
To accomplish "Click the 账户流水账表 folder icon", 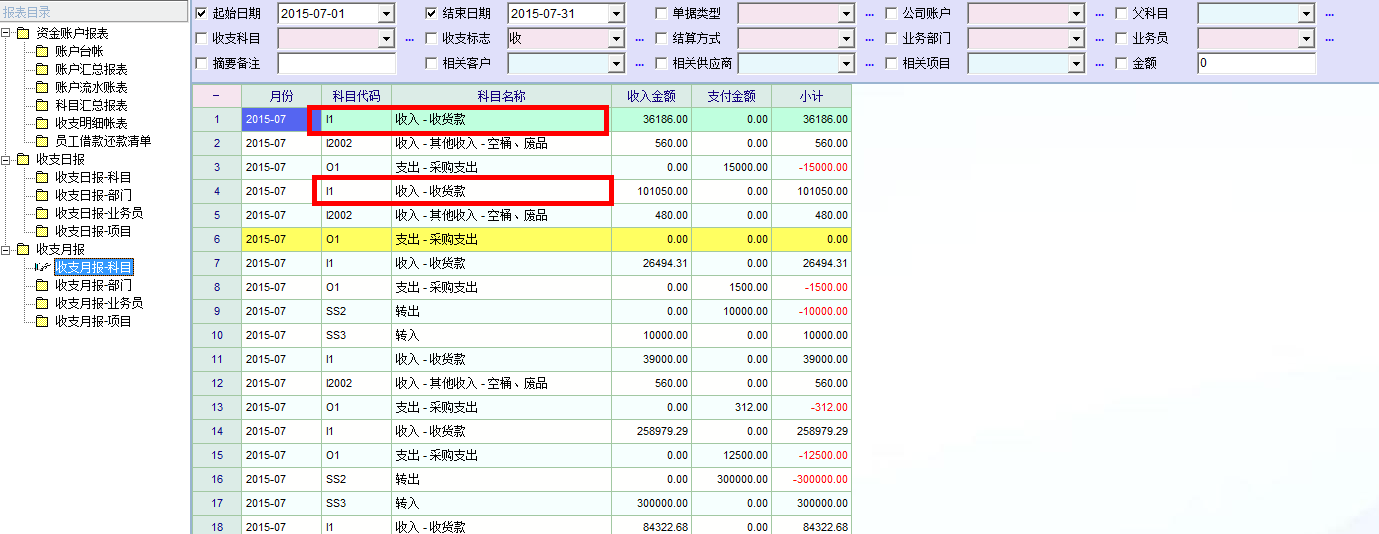I will (42, 88).
